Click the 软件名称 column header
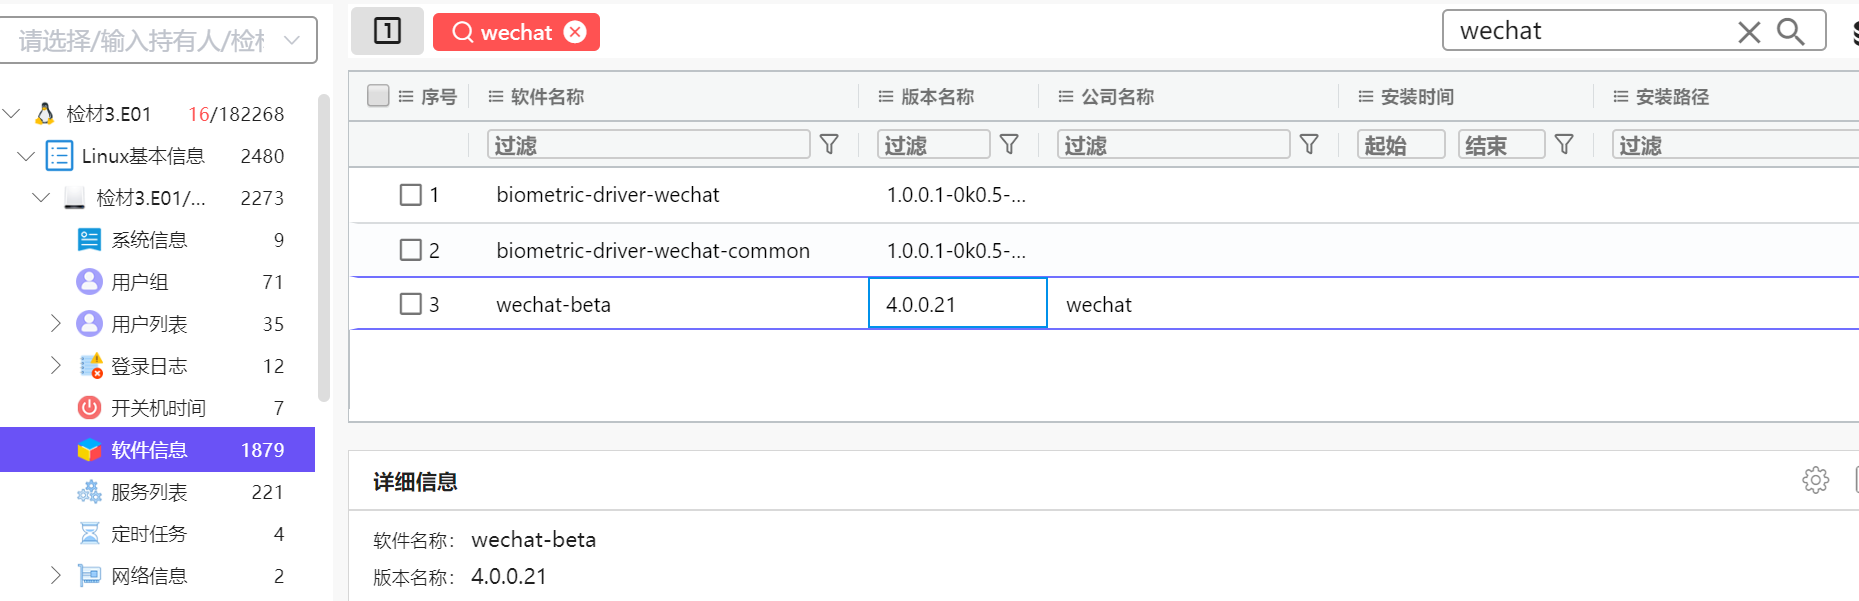 [547, 97]
